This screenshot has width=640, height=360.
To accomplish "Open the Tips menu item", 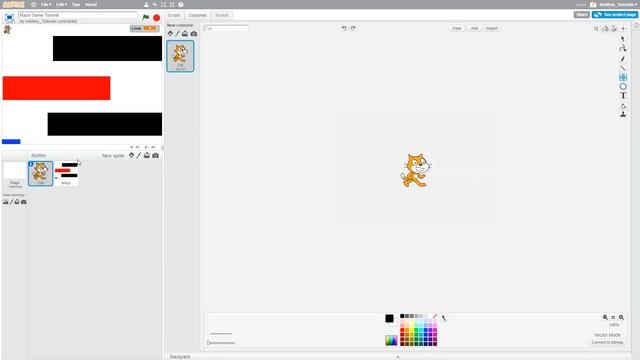I will tap(76, 4).
